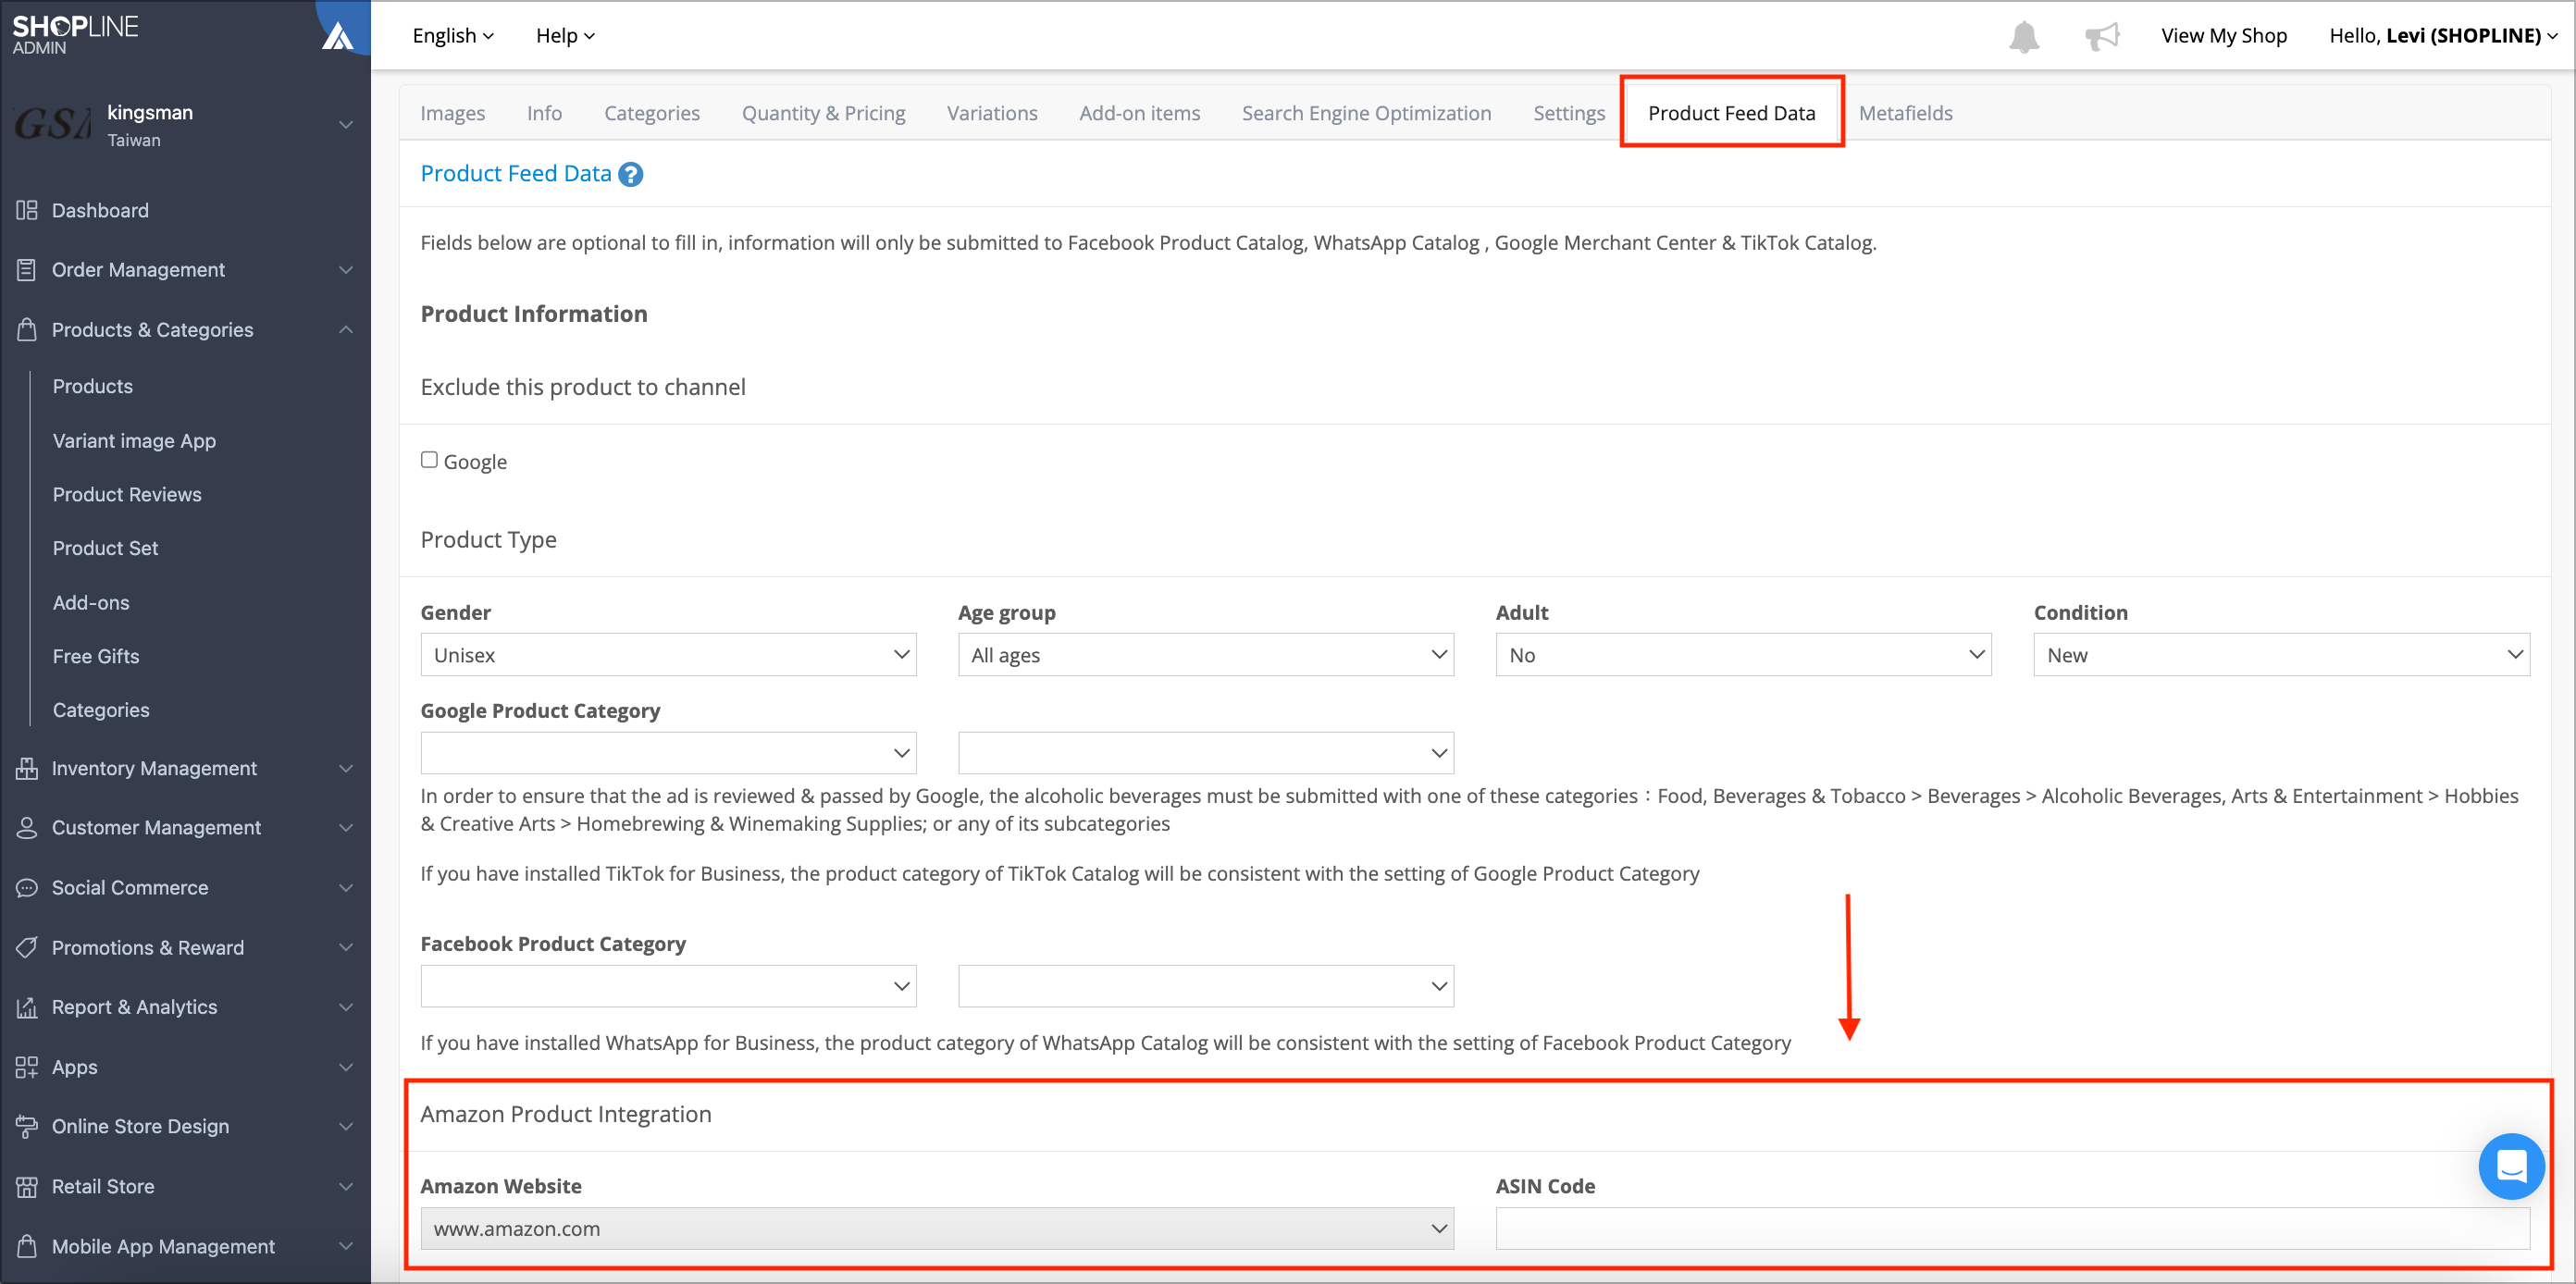The width and height of the screenshot is (2576, 1284).
Task: Open the second Google Product Category dropdown
Action: tap(1205, 753)
